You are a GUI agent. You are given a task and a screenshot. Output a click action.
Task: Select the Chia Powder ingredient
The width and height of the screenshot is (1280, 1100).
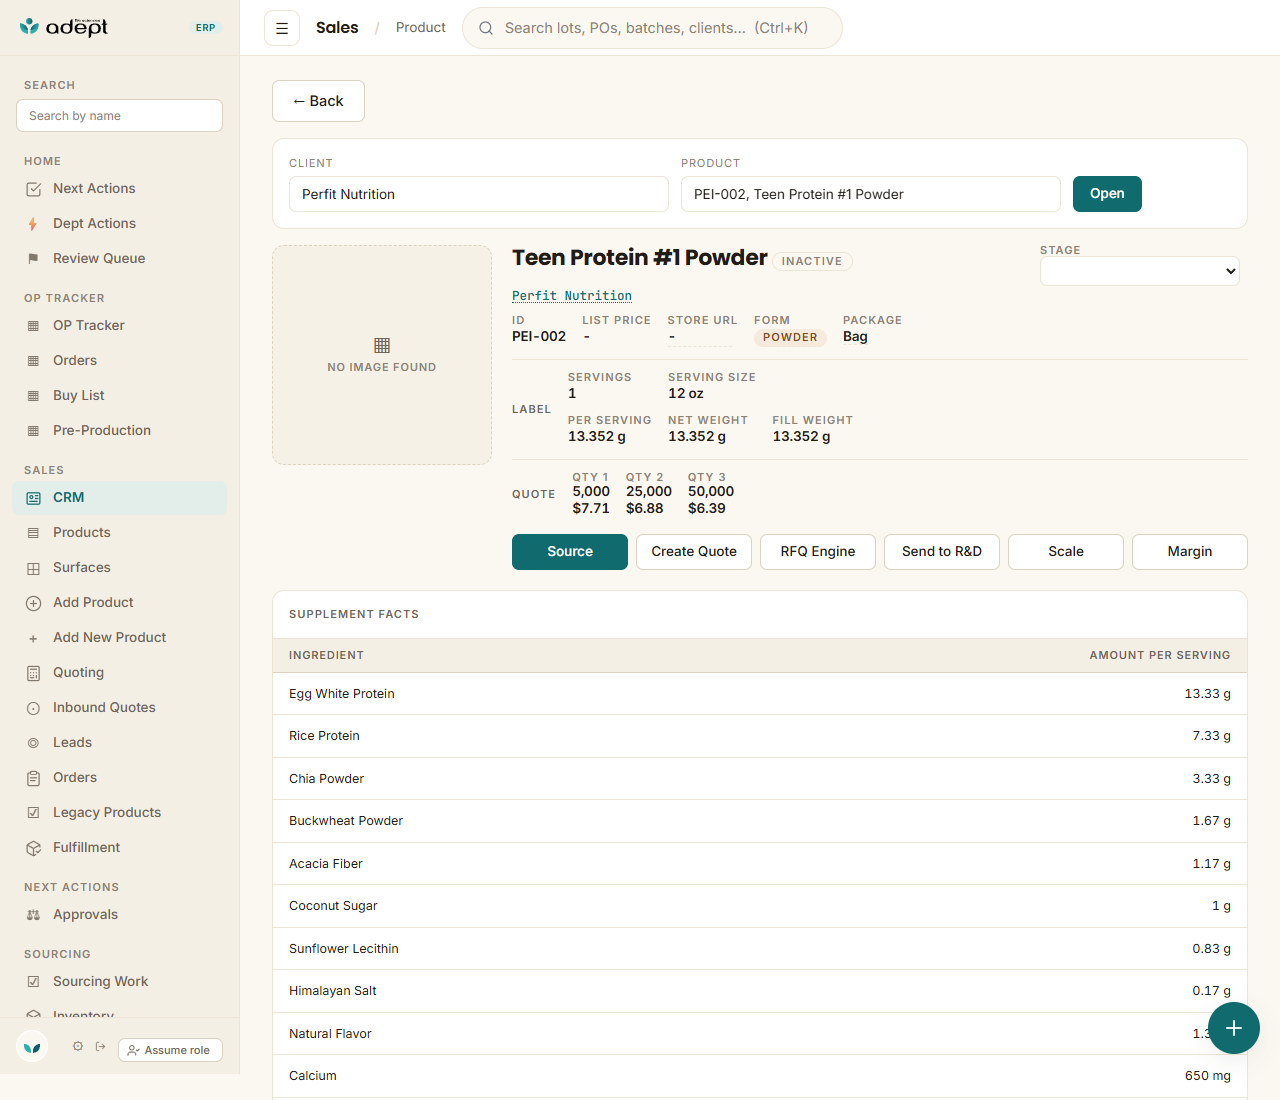tap(760, 779)
